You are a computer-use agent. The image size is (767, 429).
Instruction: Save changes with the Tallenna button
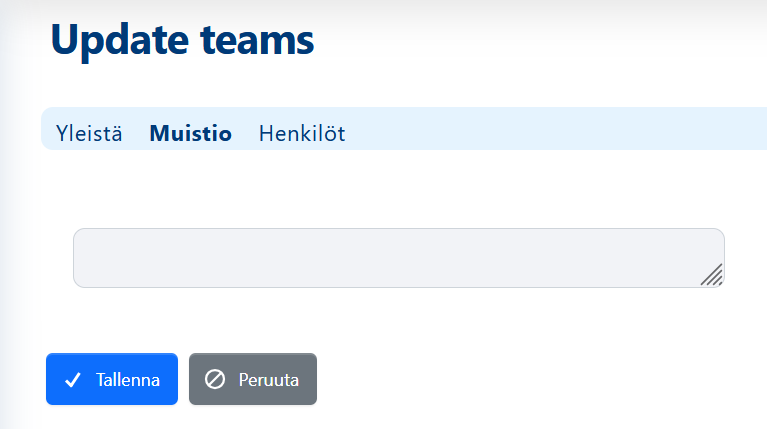click(112, 379)
